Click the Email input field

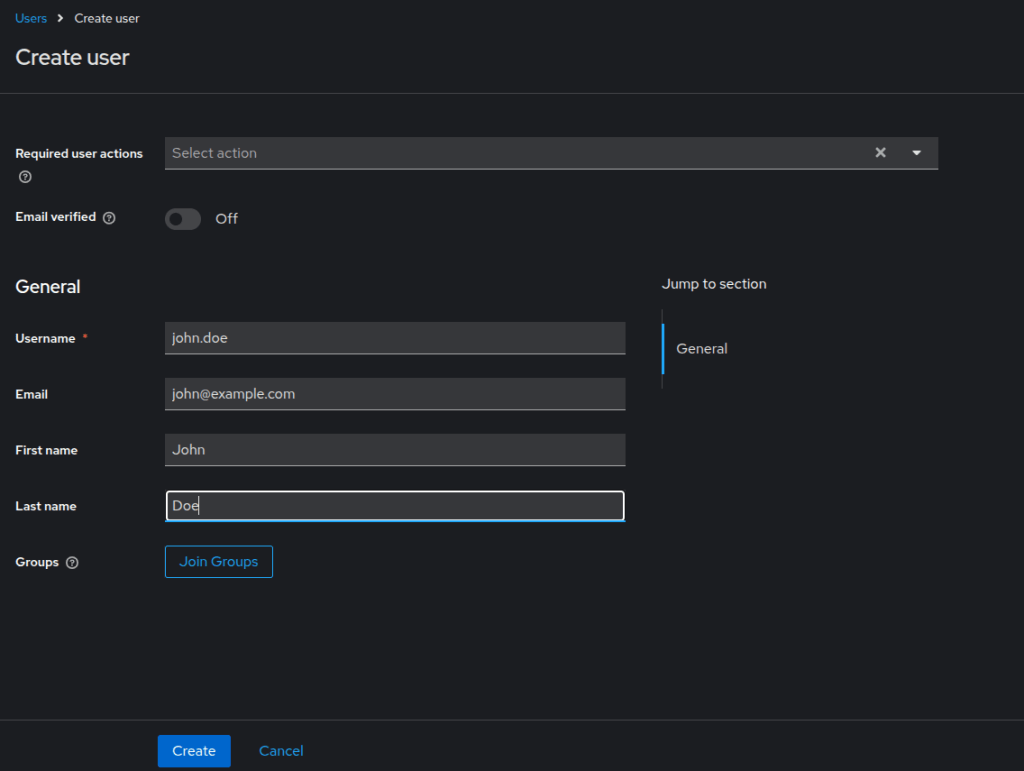tap(395, 393)
